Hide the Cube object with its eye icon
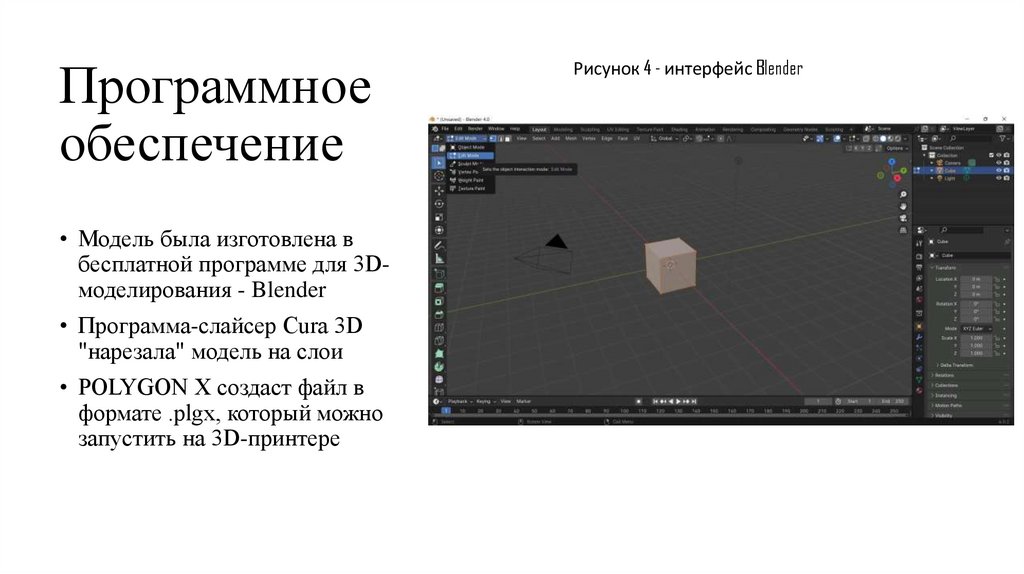The height and width of the screenshot is (574, 1024). 999,170
